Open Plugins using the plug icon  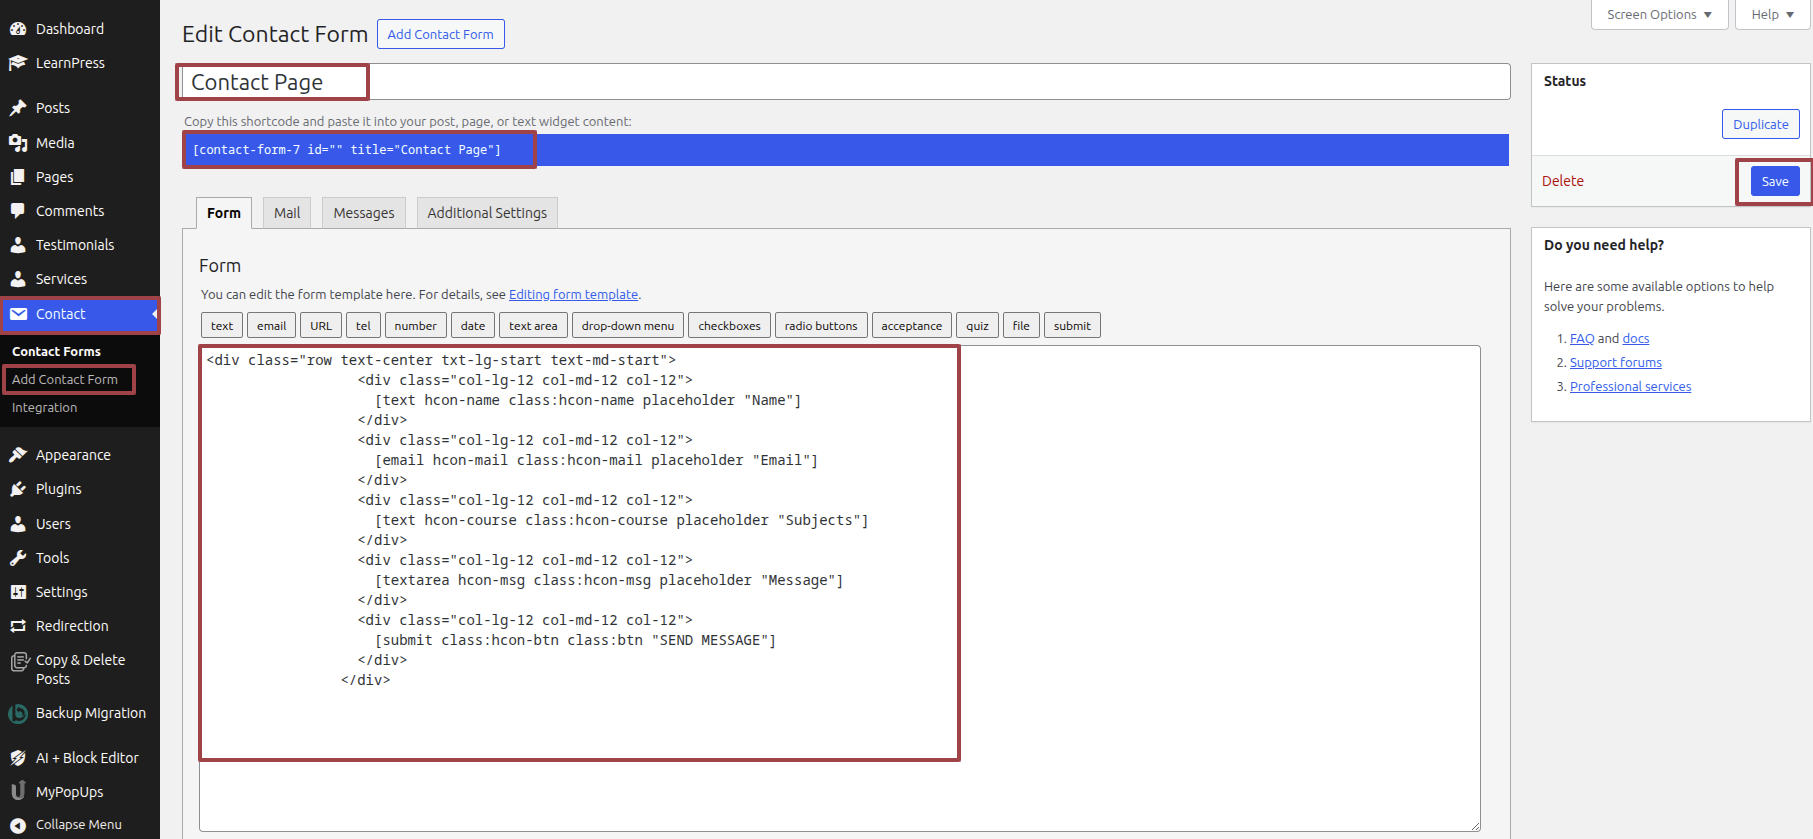[x=18, y=489]
